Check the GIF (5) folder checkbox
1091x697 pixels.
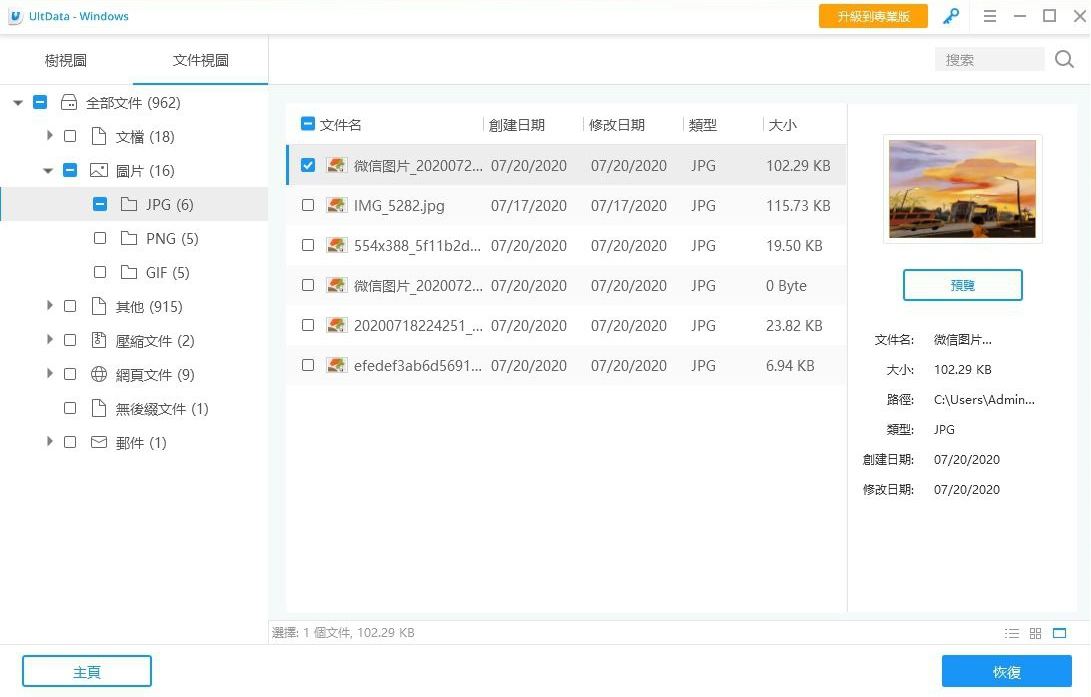click(100, 272)
